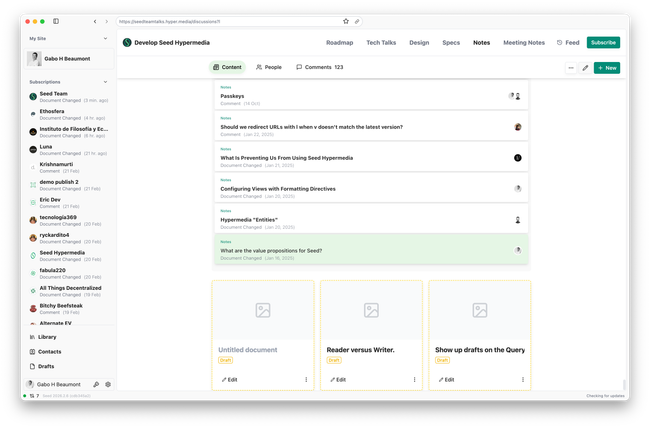This screenshot has width=650, height=428.
Task: Toggle the sidebar panel icon
Action: pyautogui.click(x=56, y=21)
